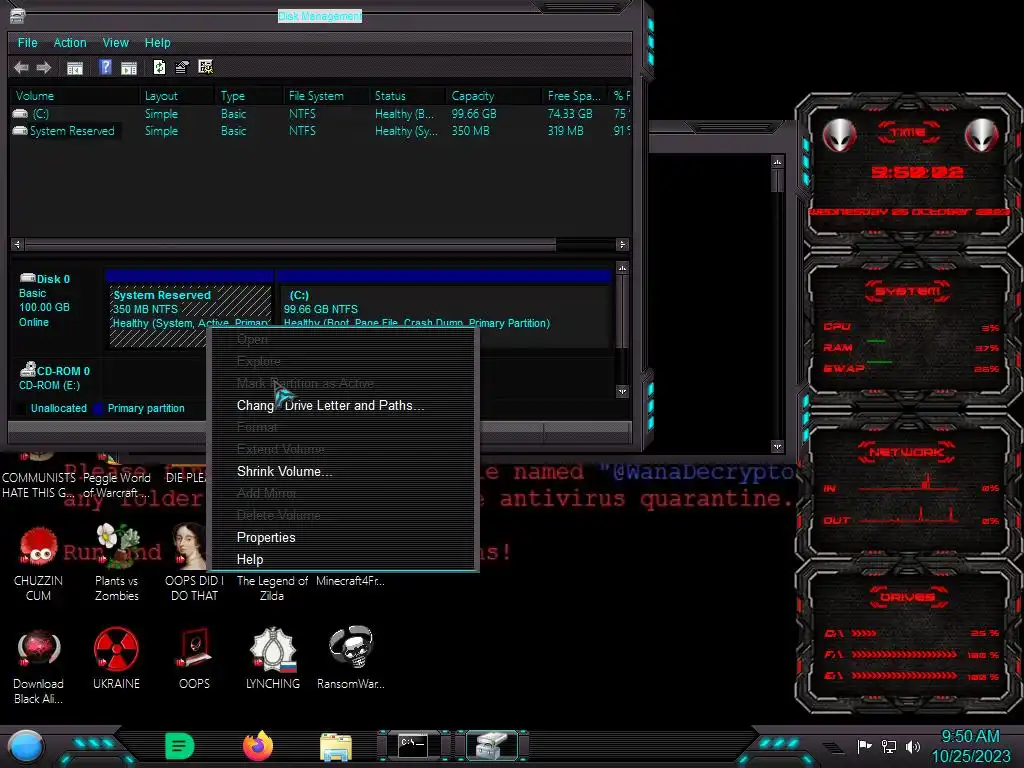Click the disk view scroll-down arrow
The image size is (1024, 768).
coord(622,391)
